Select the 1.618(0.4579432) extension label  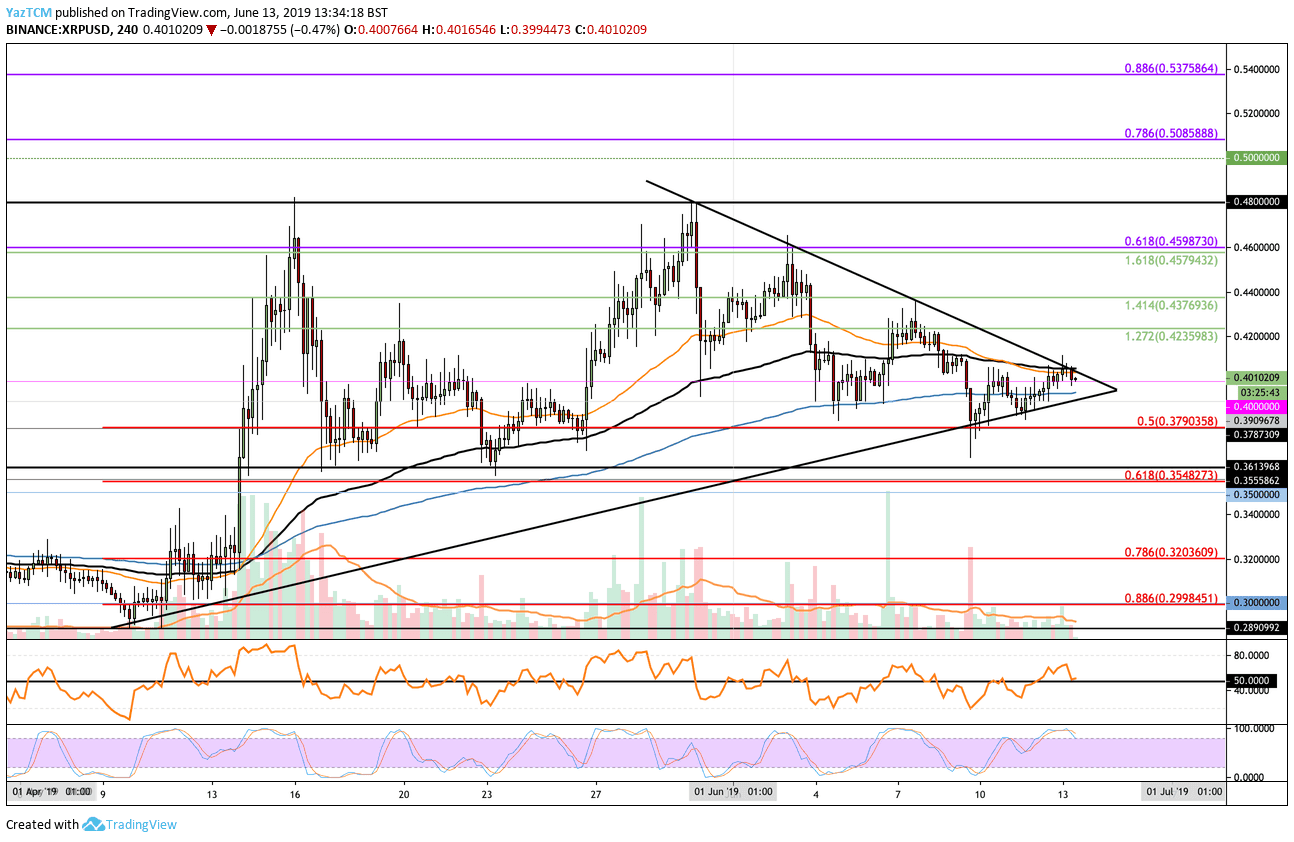tap(1169, 259)
